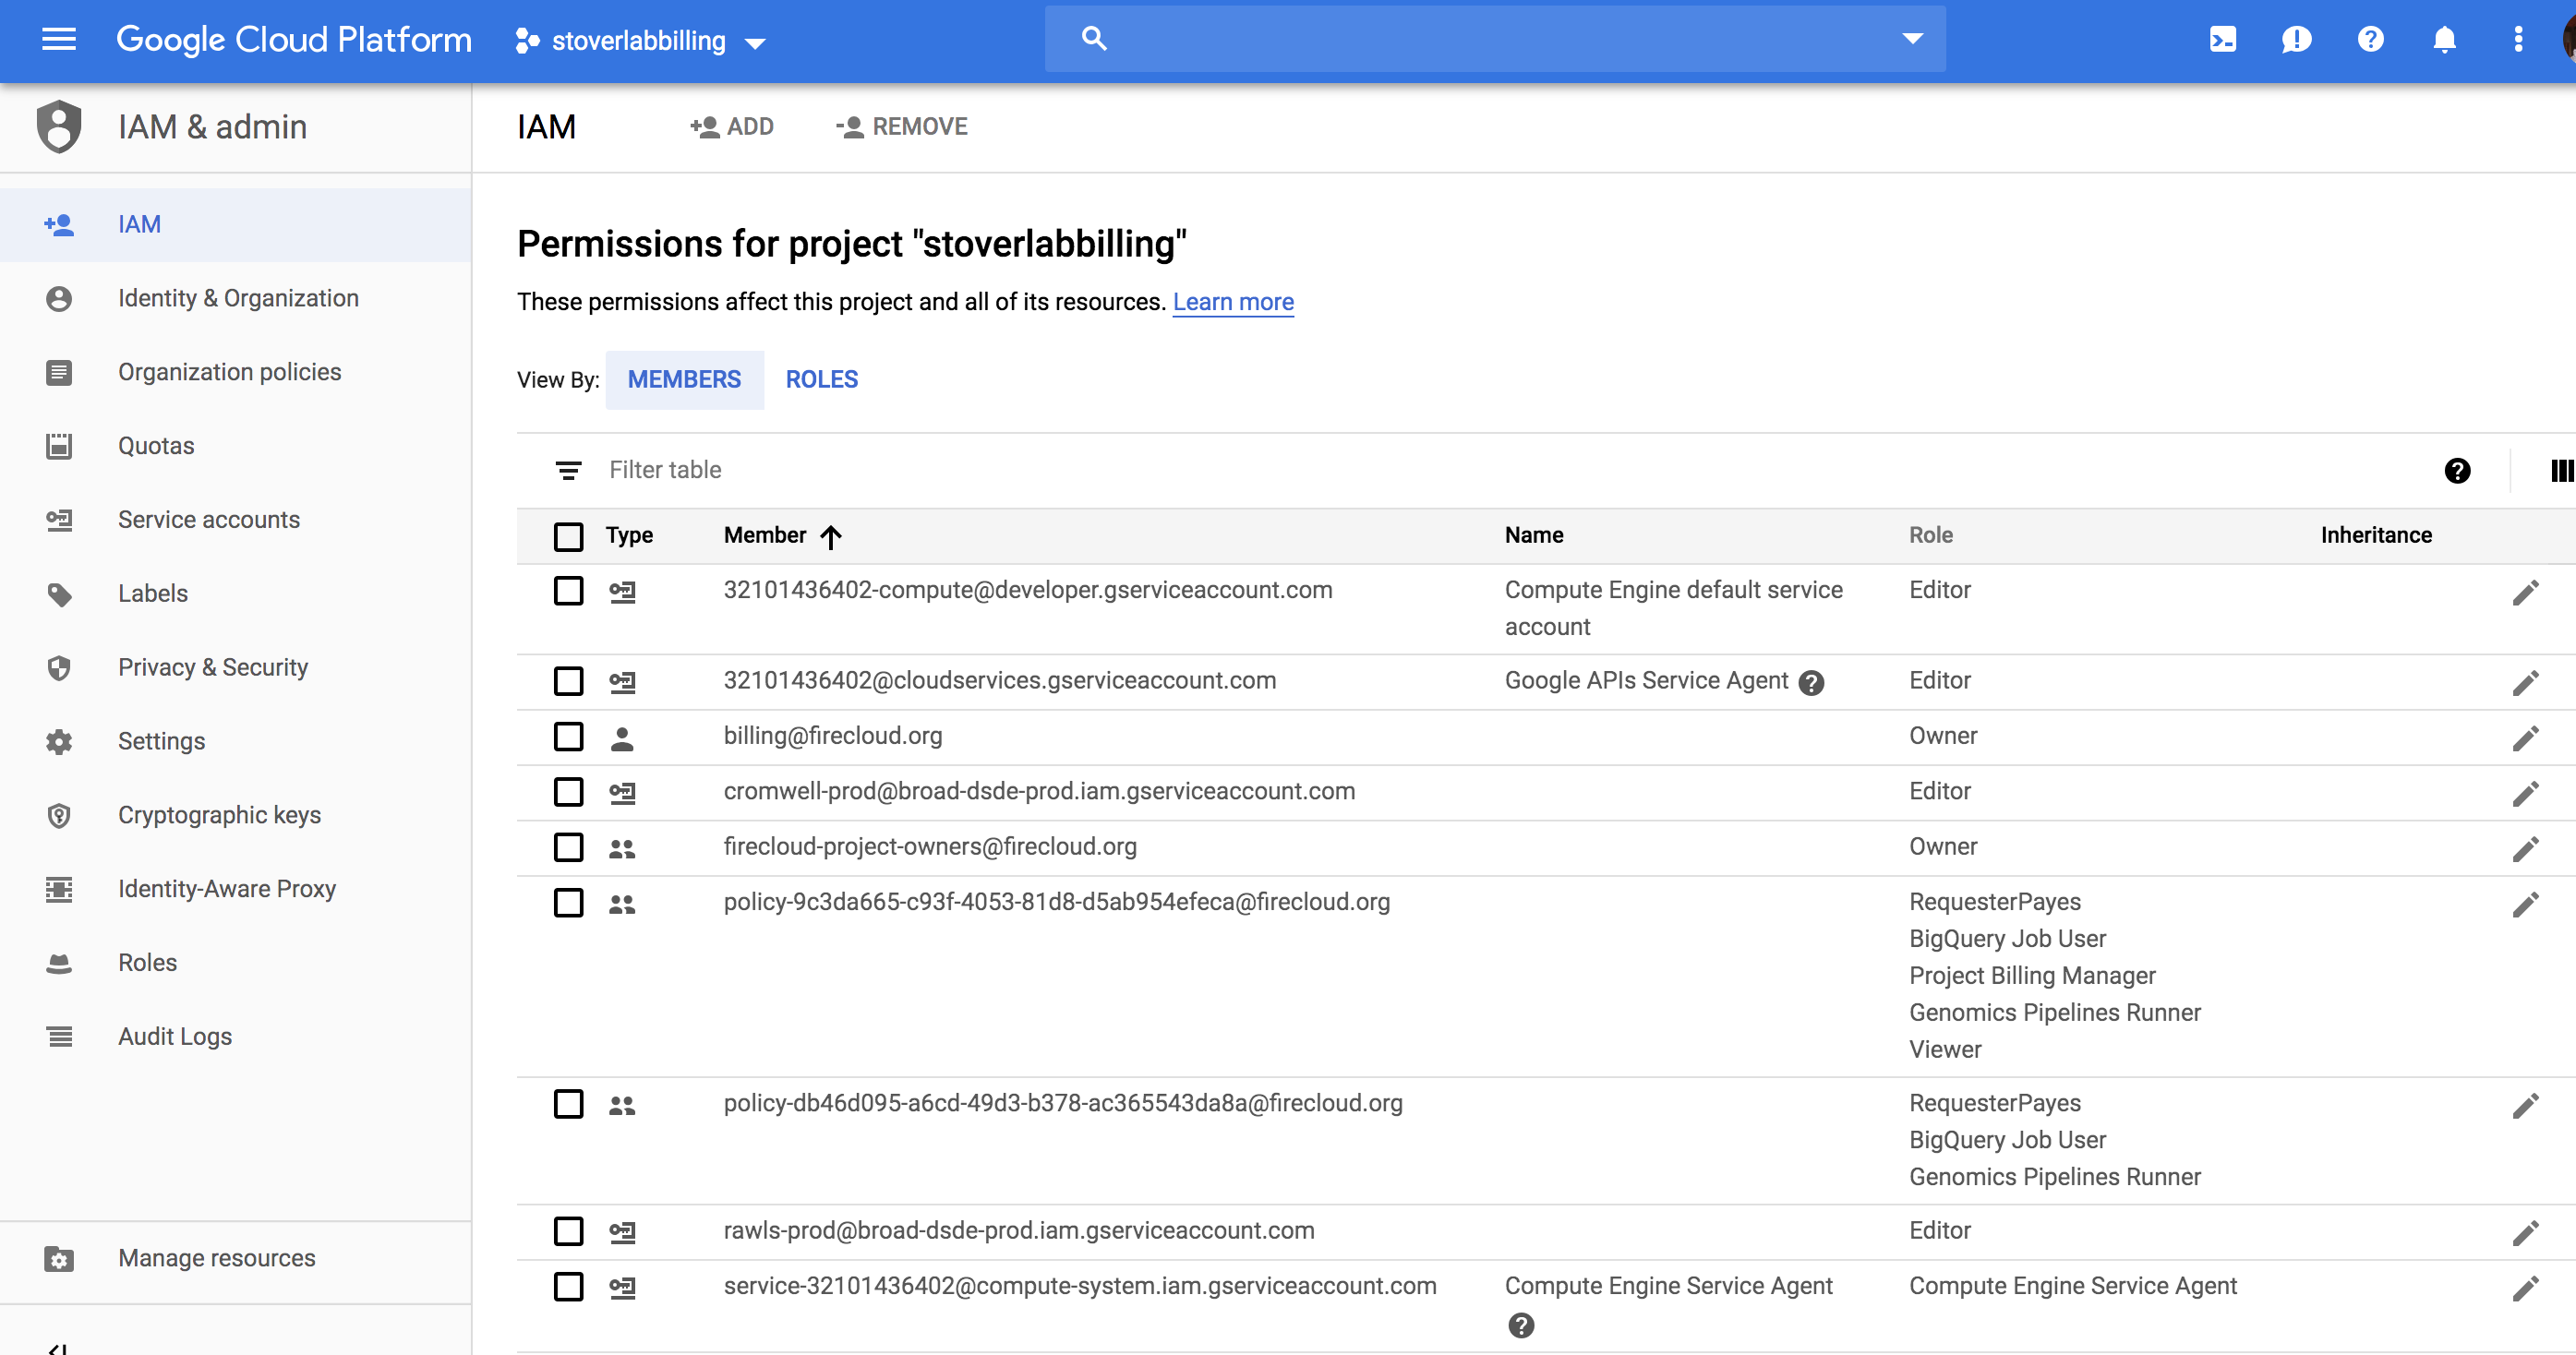Edit billing@firecloud.org permissions
The image size is (2576, 1355).
pos(2525,737)
